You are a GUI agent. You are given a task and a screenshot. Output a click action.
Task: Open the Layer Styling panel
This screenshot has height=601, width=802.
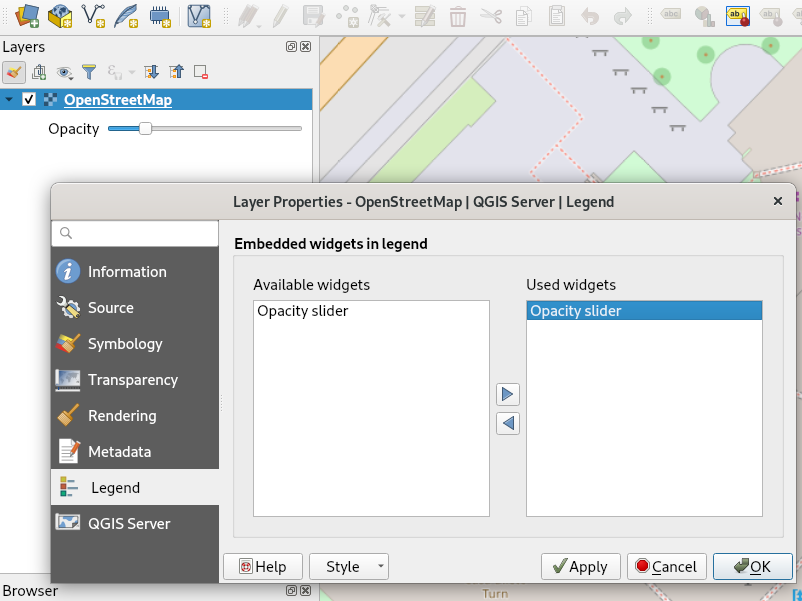click(14, 73)
